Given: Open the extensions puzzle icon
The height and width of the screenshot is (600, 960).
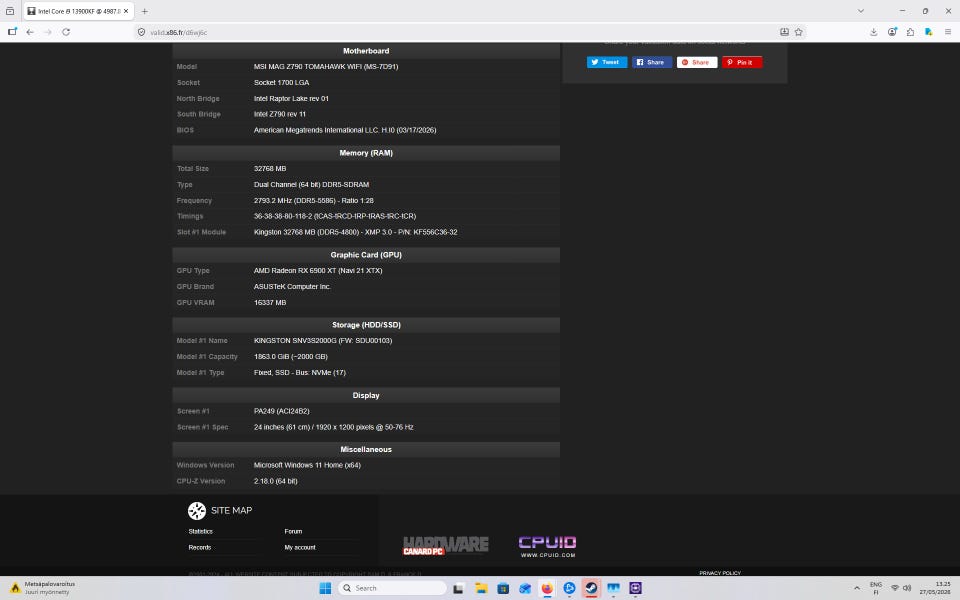Looking at the screenshot, I should [x=910, y=32].
